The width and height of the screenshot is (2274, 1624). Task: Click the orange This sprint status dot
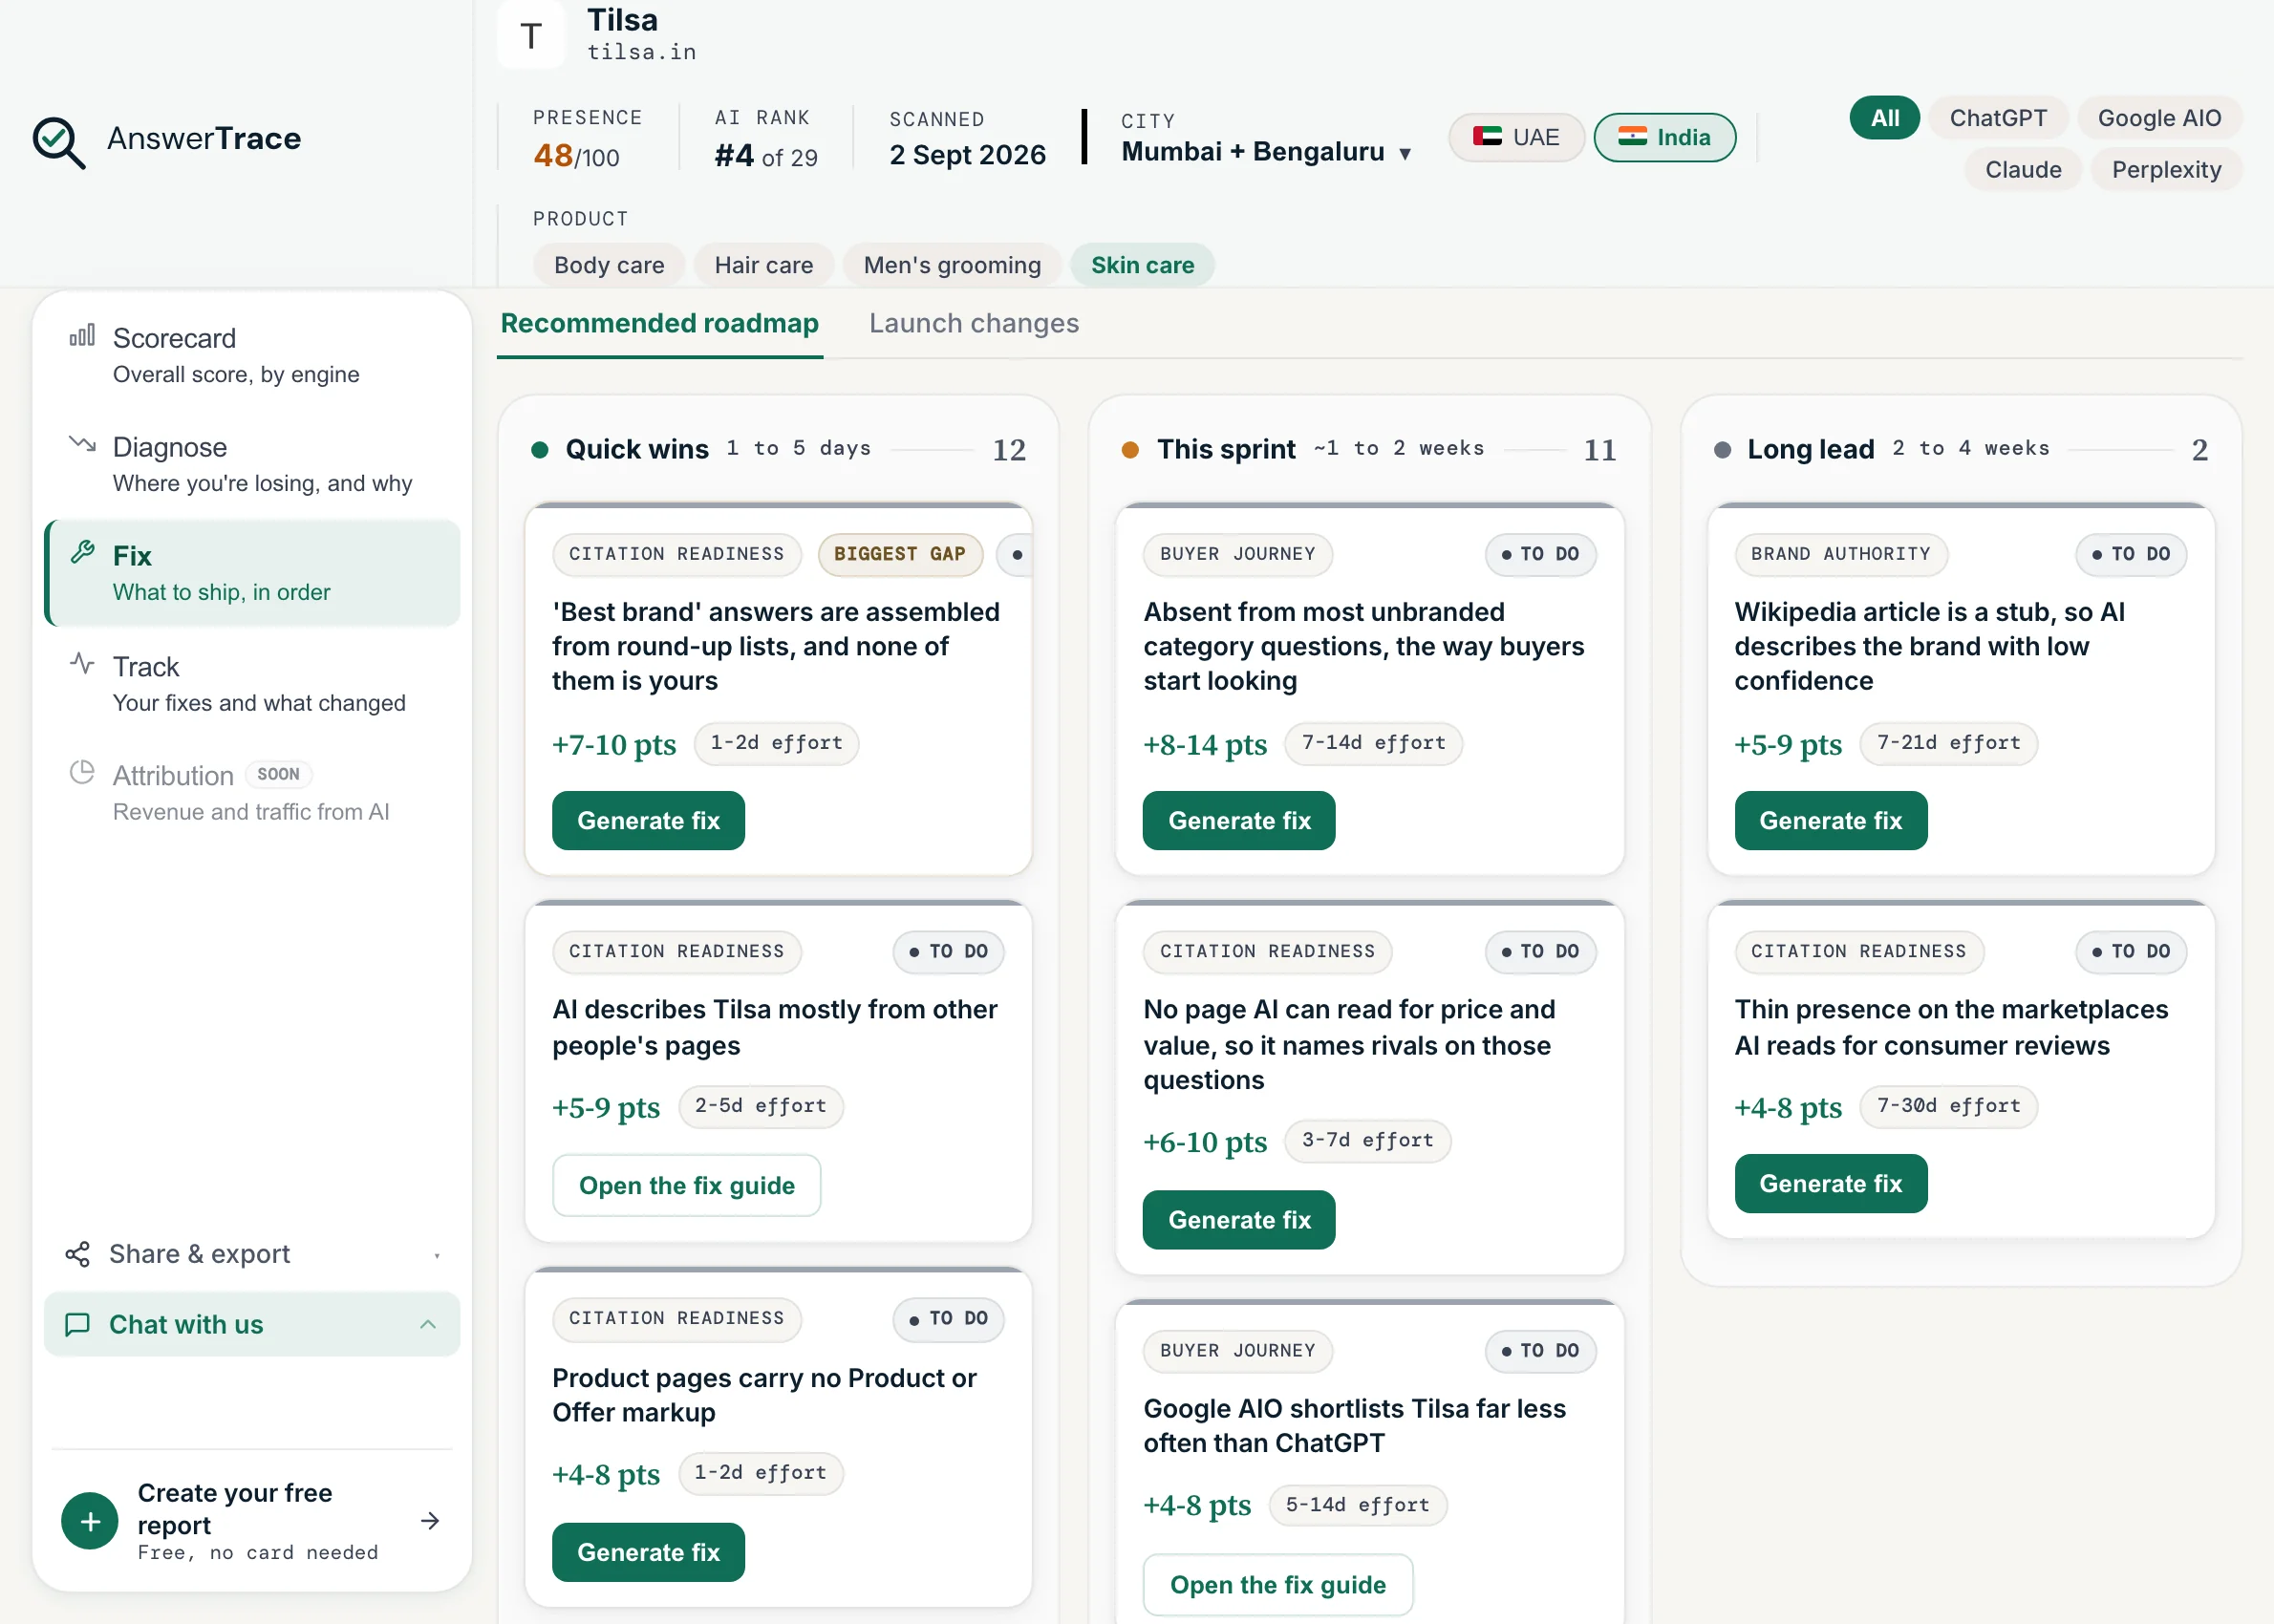pos(1131,450)
